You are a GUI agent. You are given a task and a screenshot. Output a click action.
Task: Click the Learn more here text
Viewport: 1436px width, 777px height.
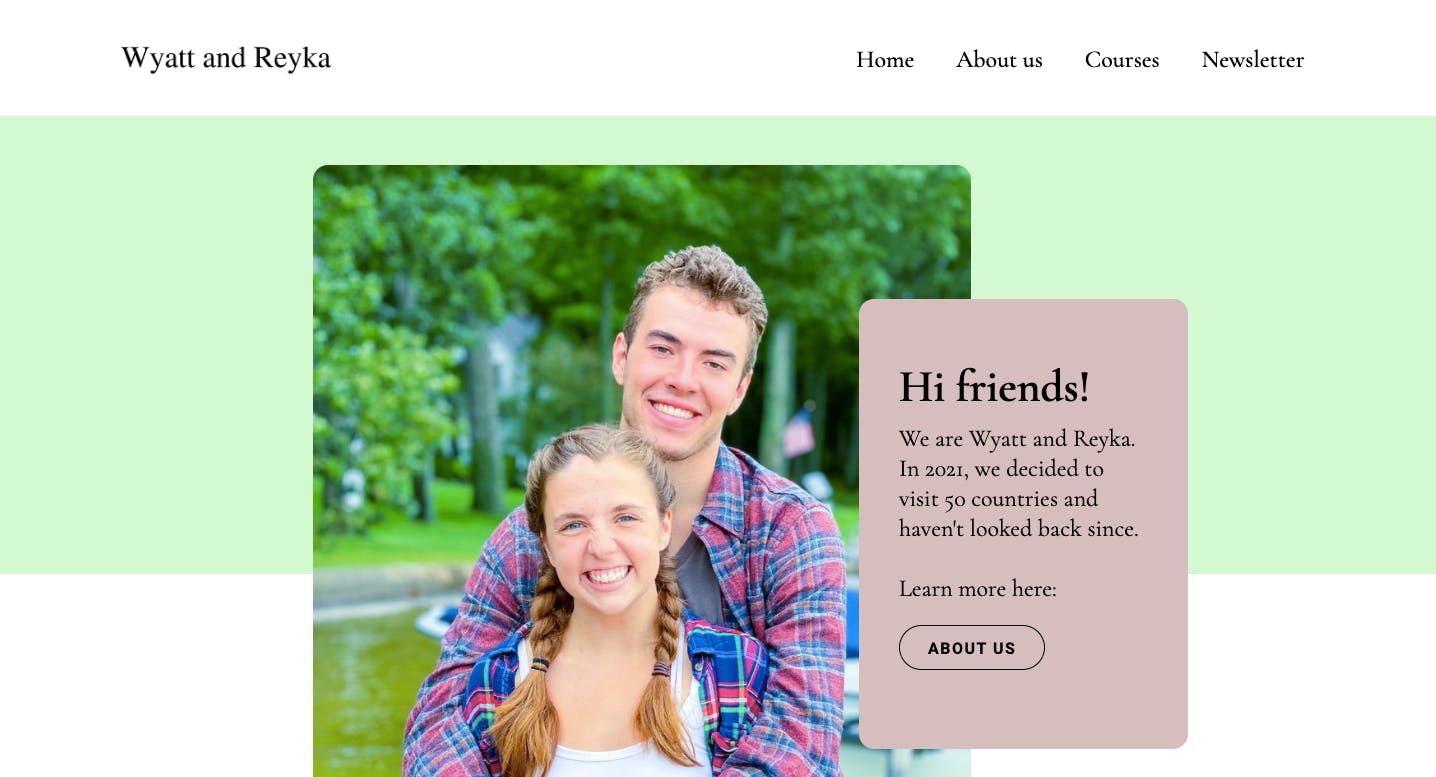click(978, 589)
